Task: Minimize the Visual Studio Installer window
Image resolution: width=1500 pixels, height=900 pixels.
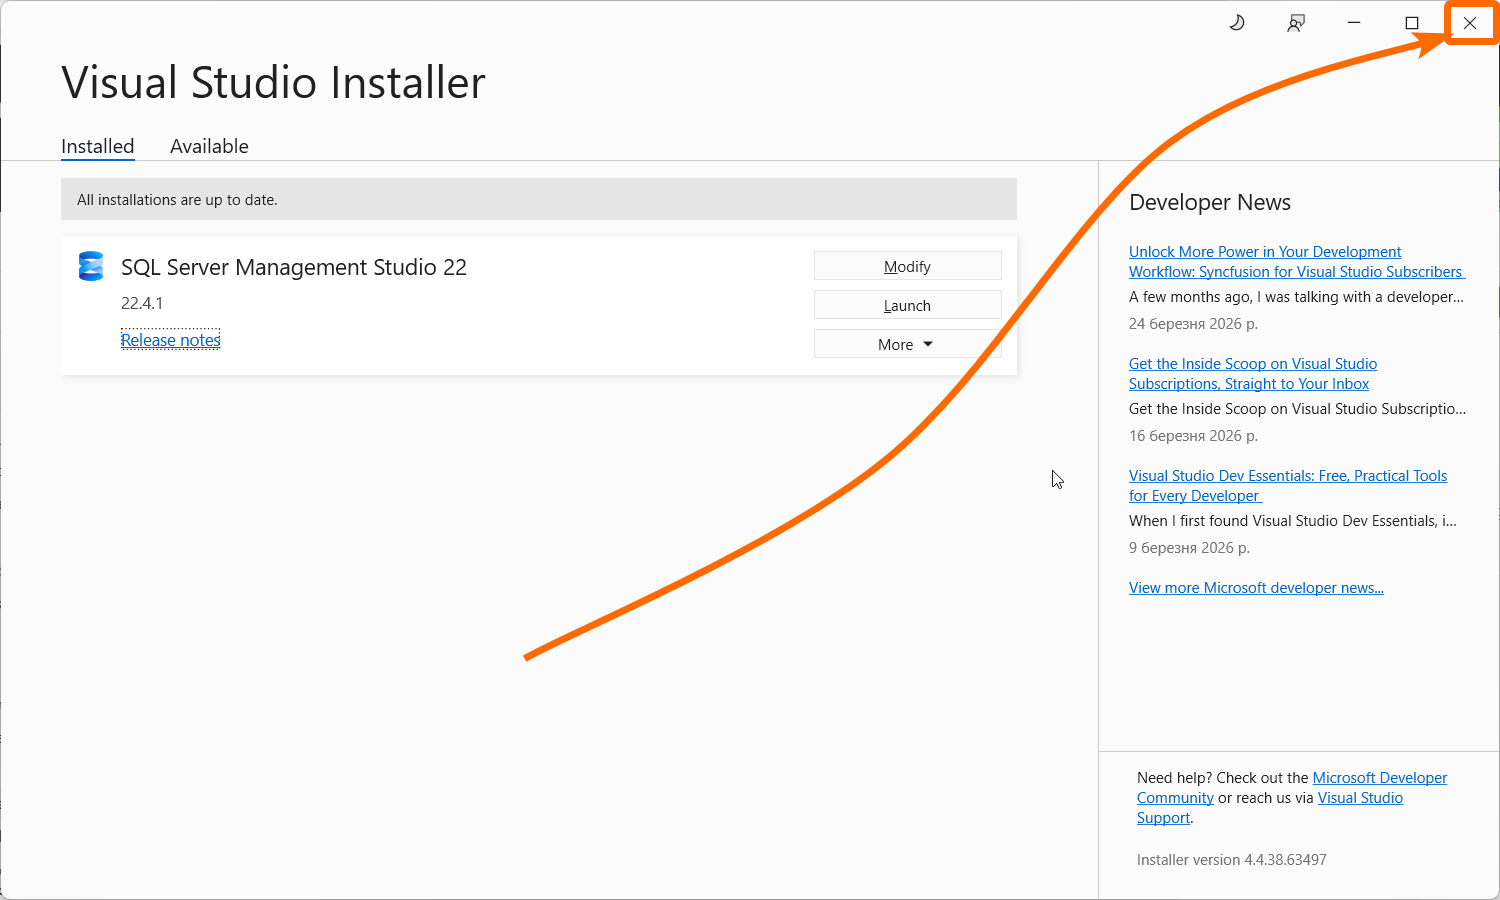Action: point(1354,23)
